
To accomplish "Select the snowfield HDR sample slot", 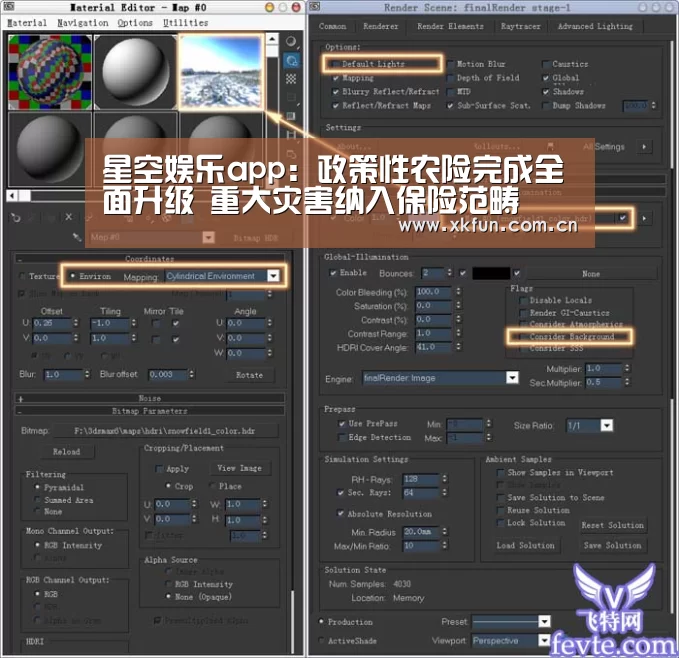I will (x=221, y=72).
